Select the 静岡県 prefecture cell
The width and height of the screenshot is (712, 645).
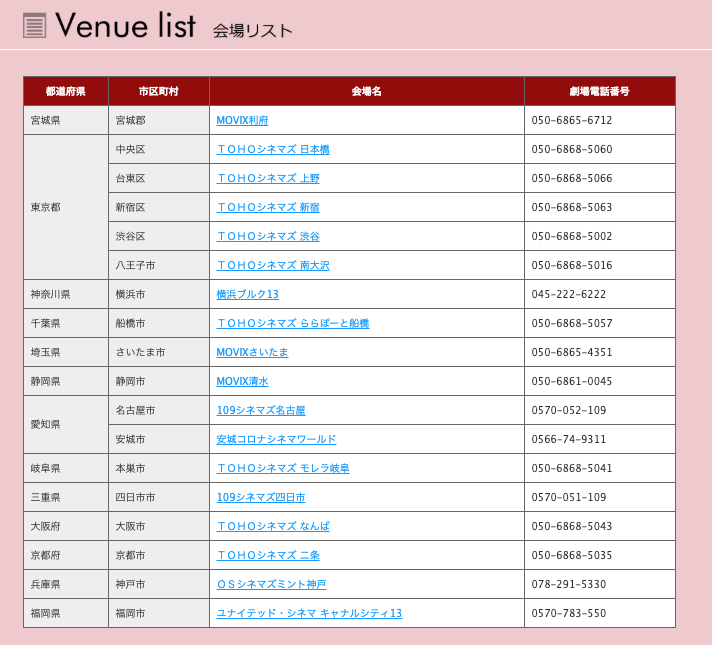coord(66,382)
